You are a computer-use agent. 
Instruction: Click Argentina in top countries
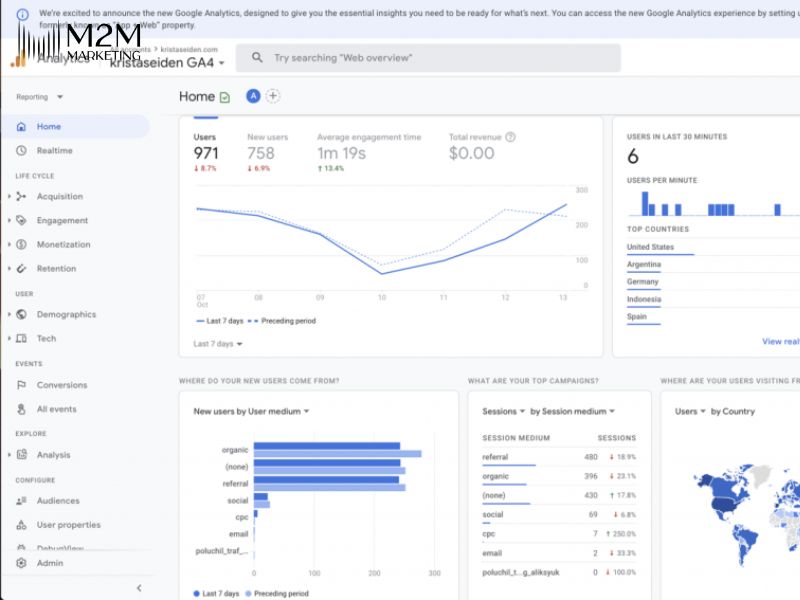click(643, 264)
